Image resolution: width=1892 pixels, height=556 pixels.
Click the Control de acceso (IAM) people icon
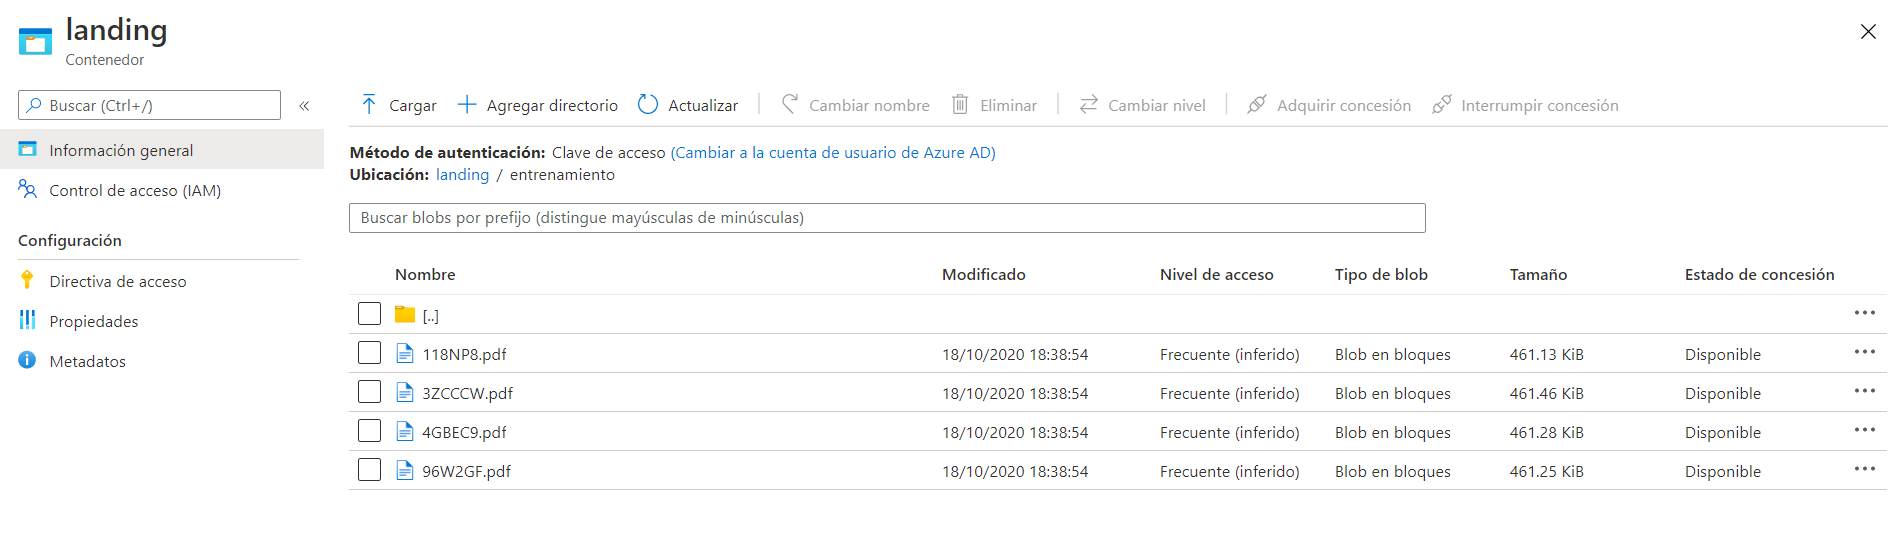click(x=27, y=190)
